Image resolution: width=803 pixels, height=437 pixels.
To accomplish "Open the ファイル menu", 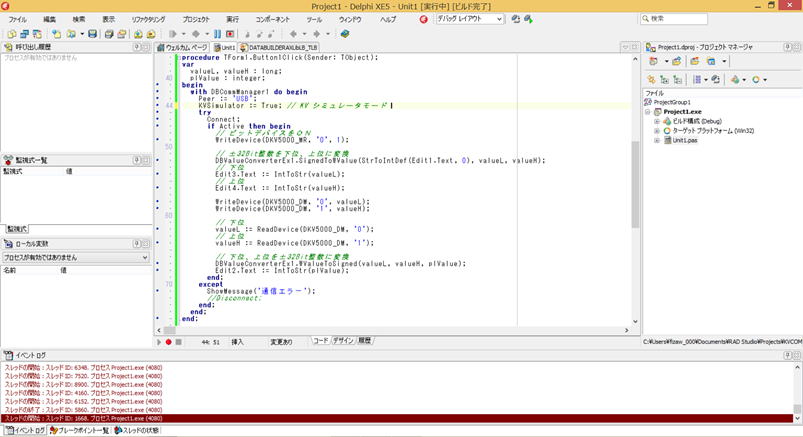I will coord(17,19).
